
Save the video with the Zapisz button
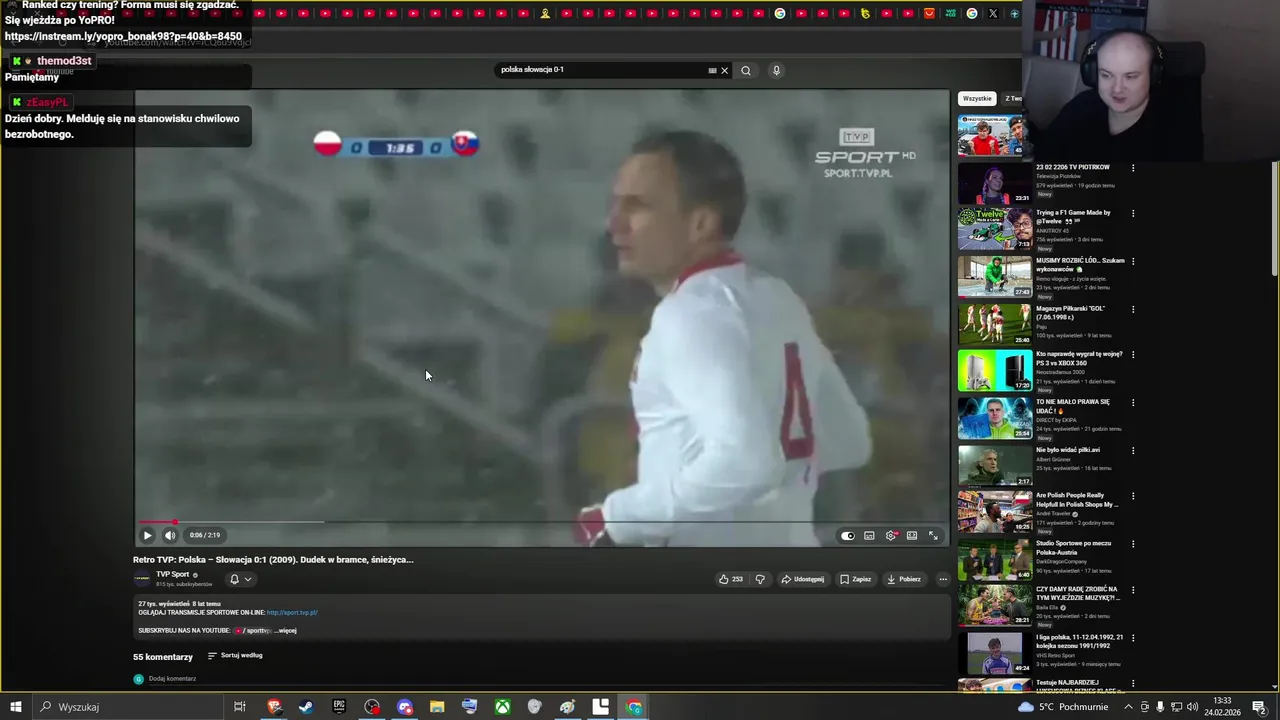pos(856,579)
